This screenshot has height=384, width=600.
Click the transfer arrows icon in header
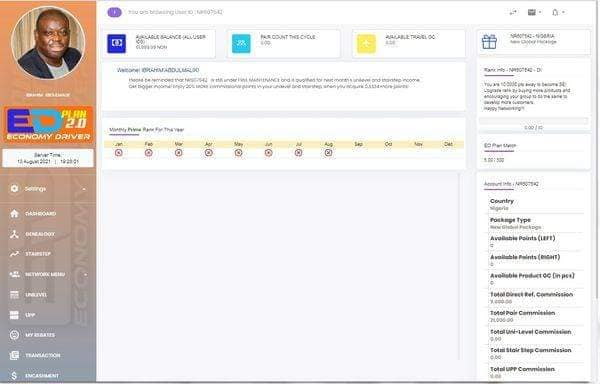513,13
